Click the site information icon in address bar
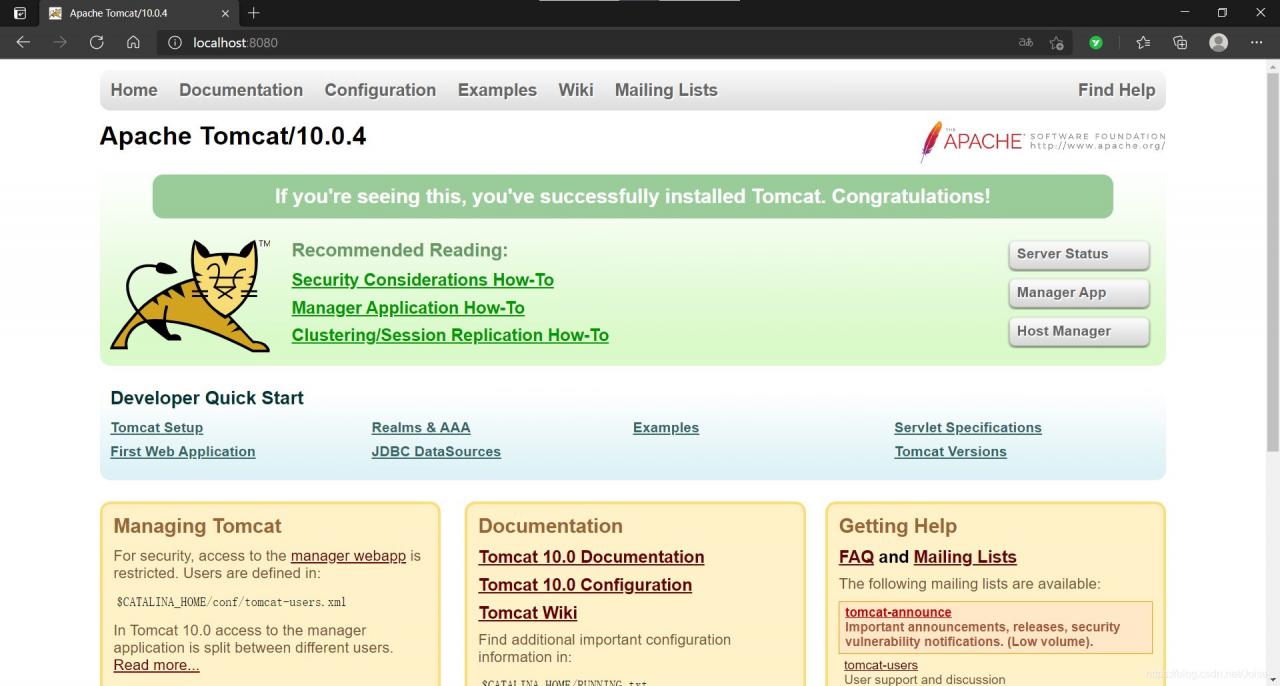 [175, 42]
